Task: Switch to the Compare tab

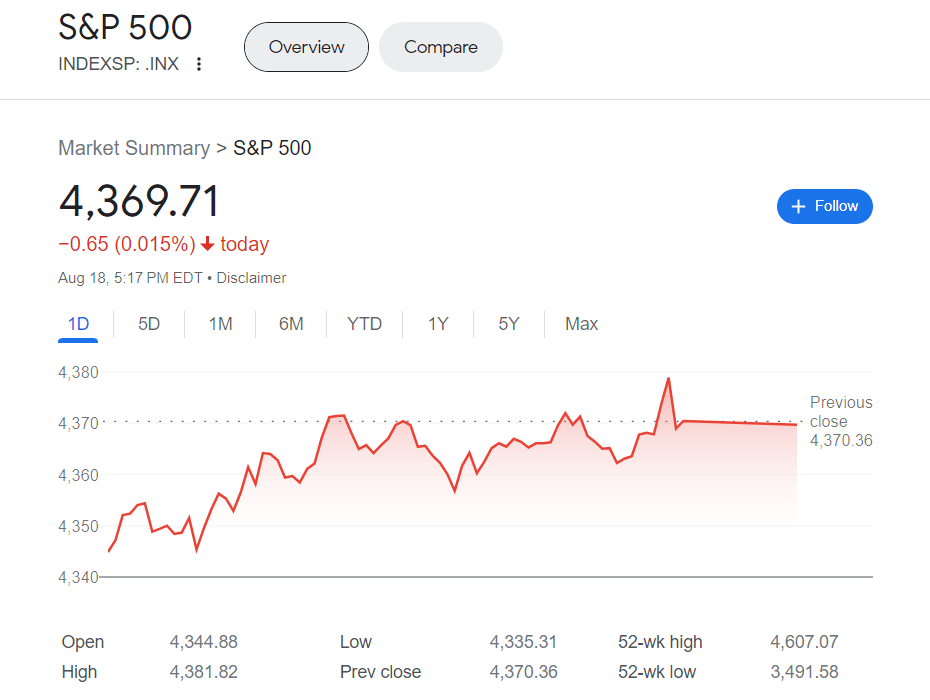Action: (x=441, y=47)
